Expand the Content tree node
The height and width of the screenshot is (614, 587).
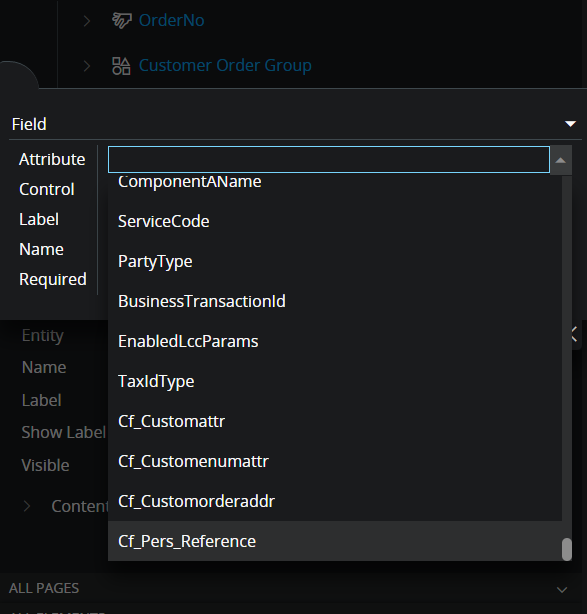(27, 506)
